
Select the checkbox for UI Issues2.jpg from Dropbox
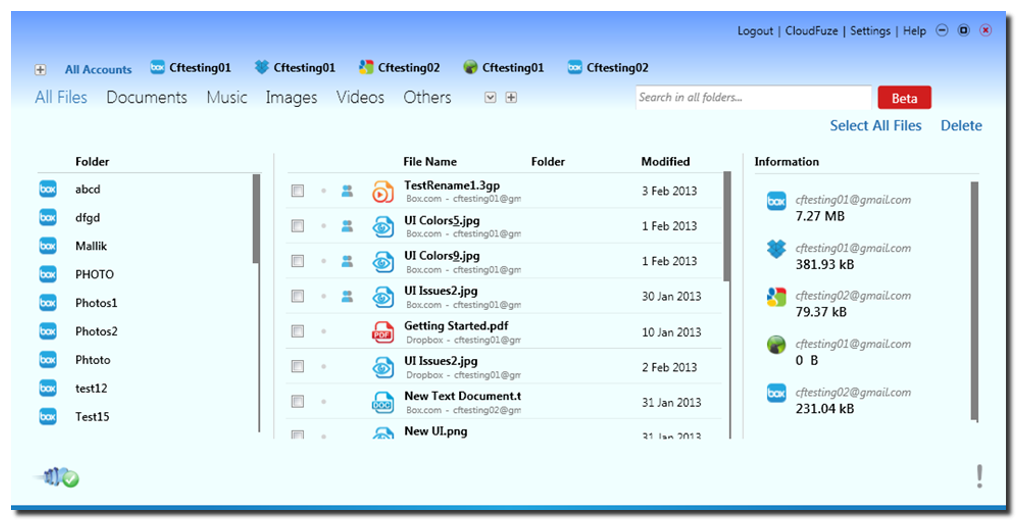click(x=297, y=366)
